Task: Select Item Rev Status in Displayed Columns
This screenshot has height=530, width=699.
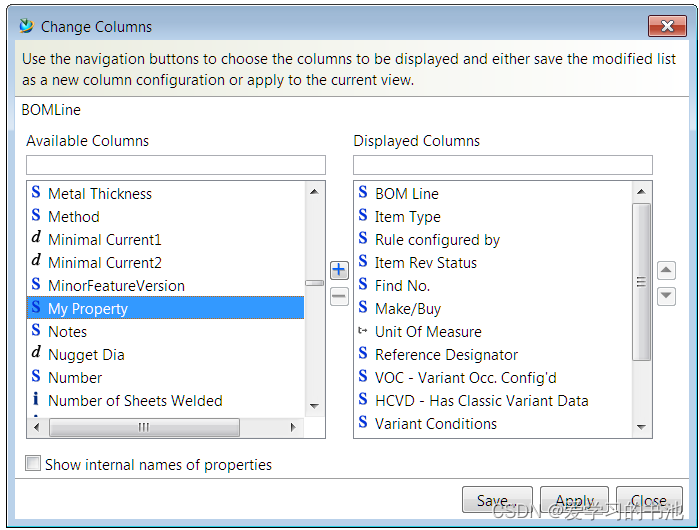Action: [425, 262]
